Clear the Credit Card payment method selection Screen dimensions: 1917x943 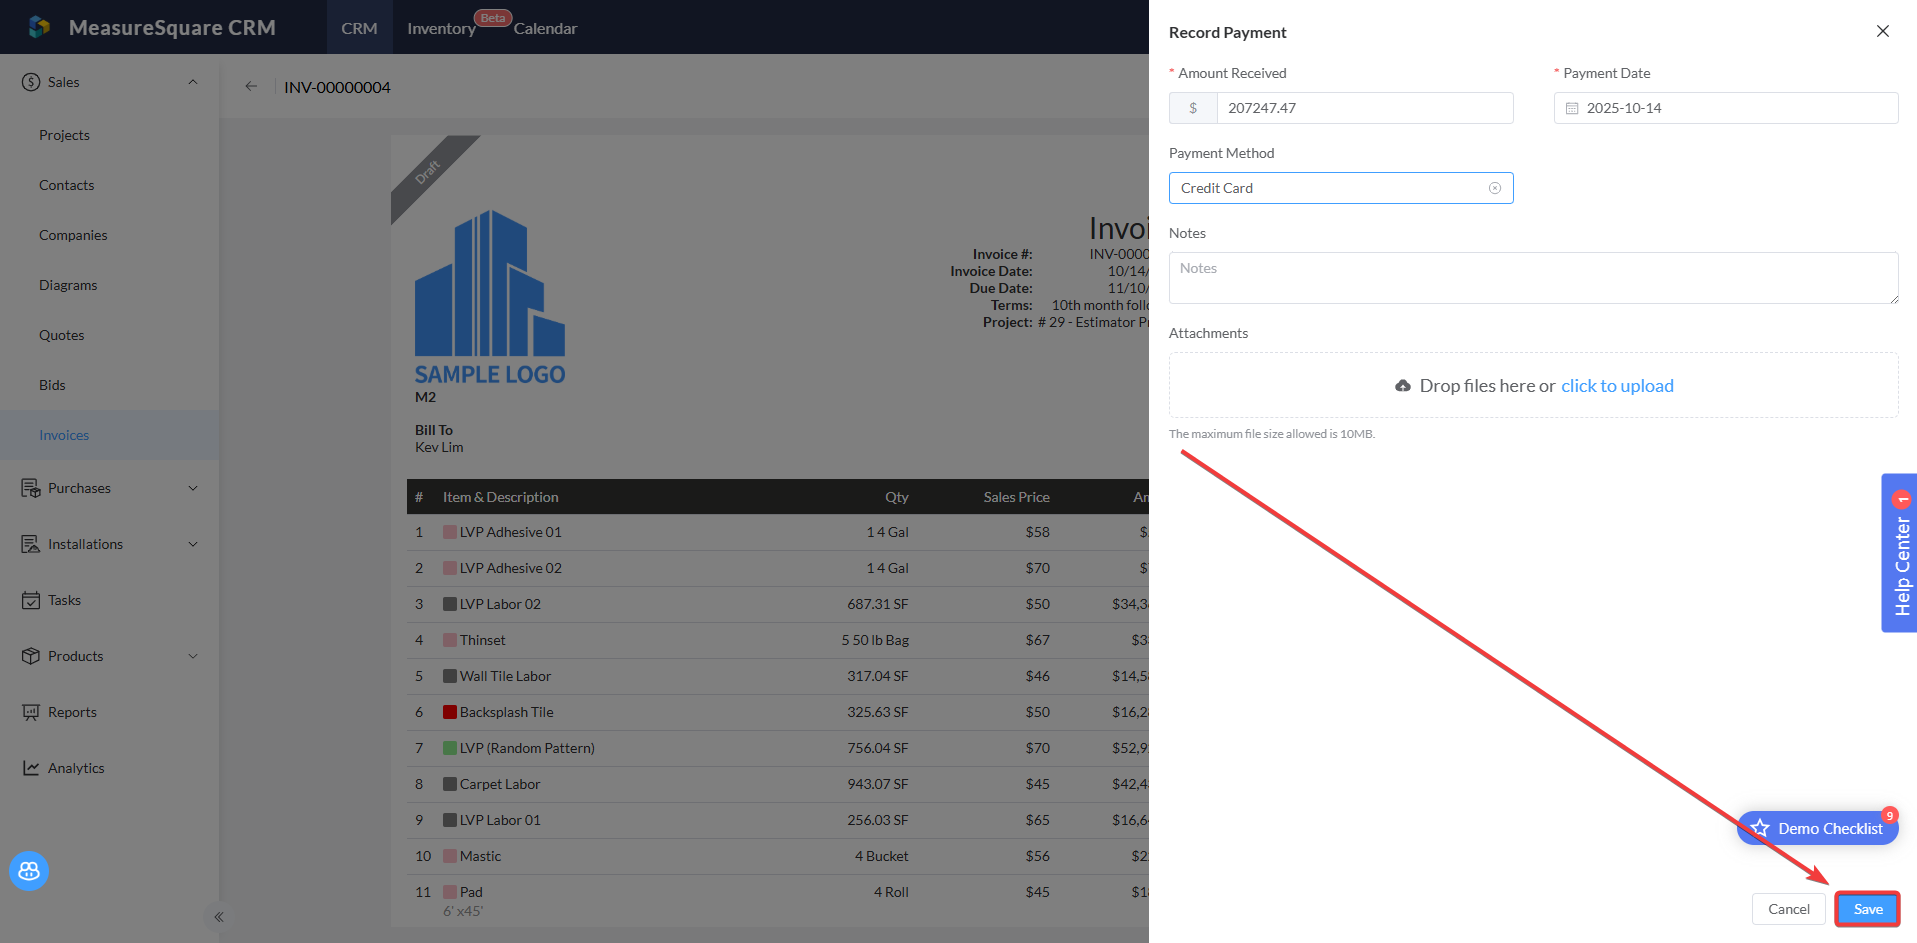(x=1495, y=188)
